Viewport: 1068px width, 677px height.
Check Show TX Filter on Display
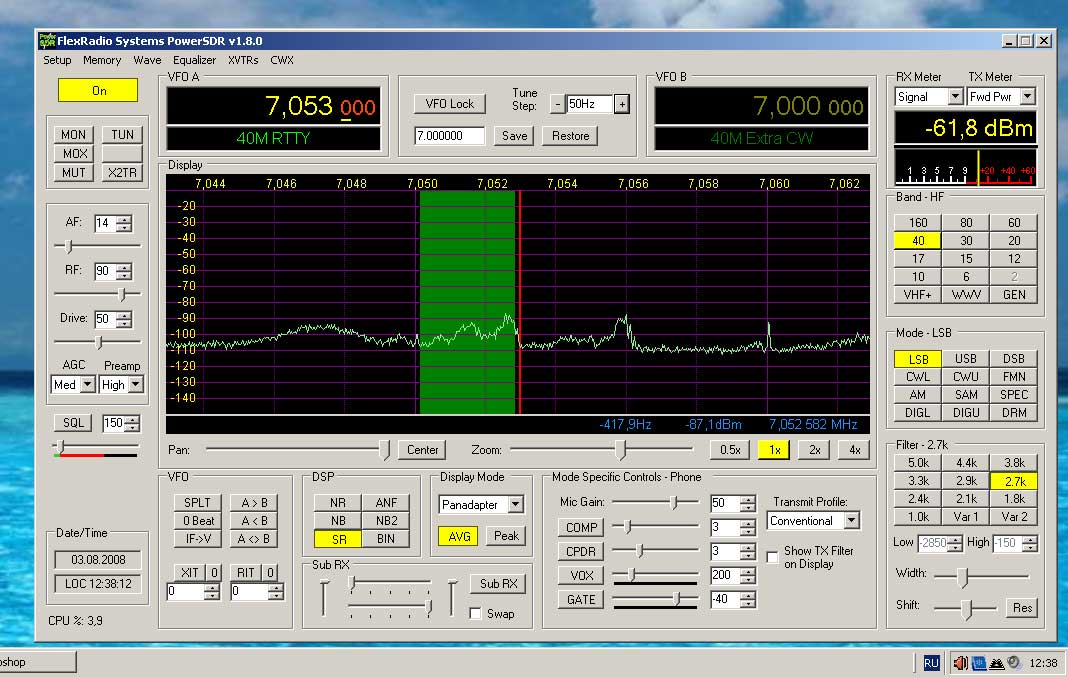pos(772,557)
